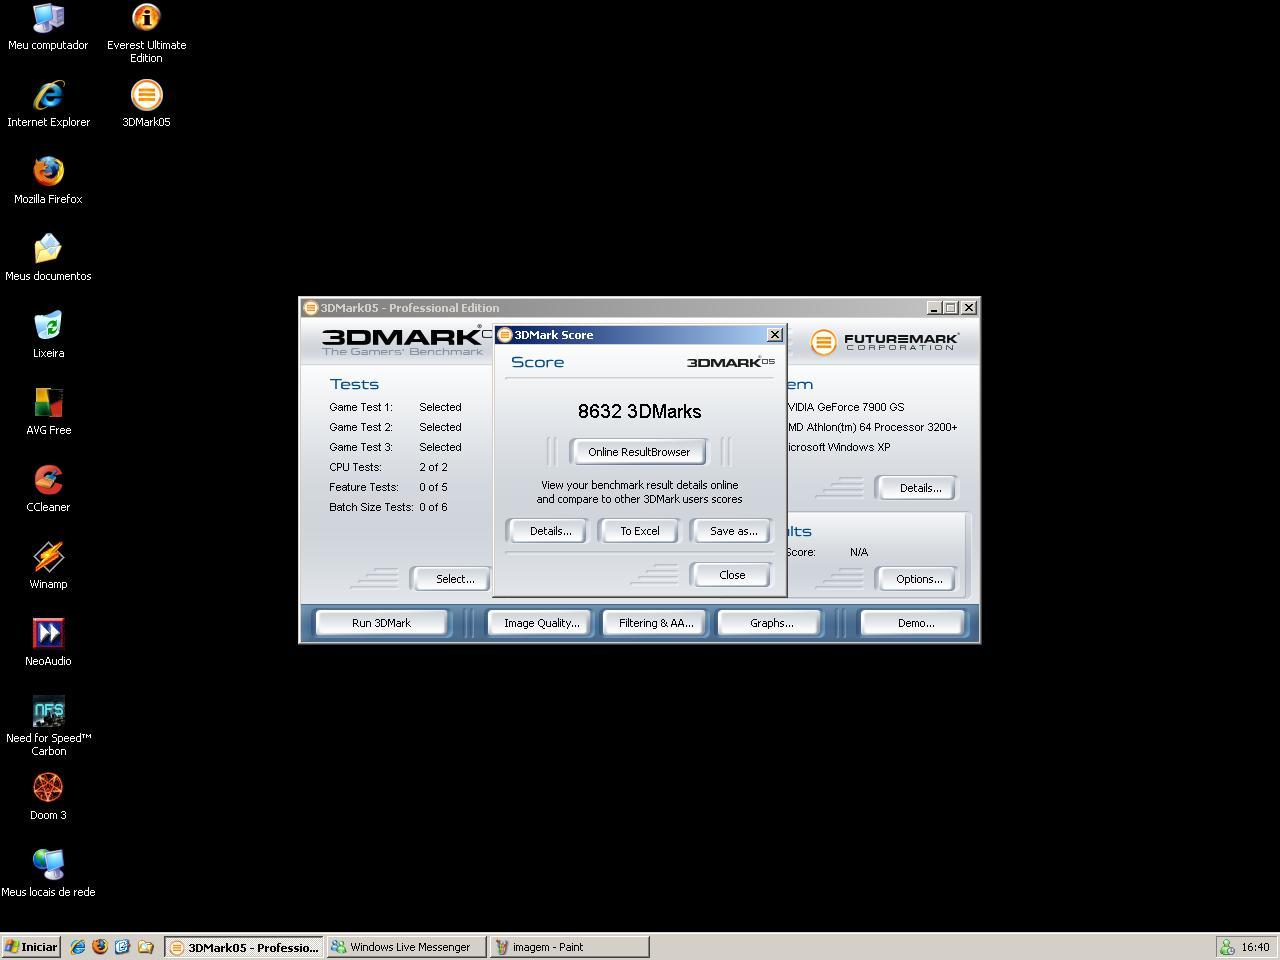Open Image Quality... in main window
Viewport: 1280px width, 960px height.
[541, 623]
